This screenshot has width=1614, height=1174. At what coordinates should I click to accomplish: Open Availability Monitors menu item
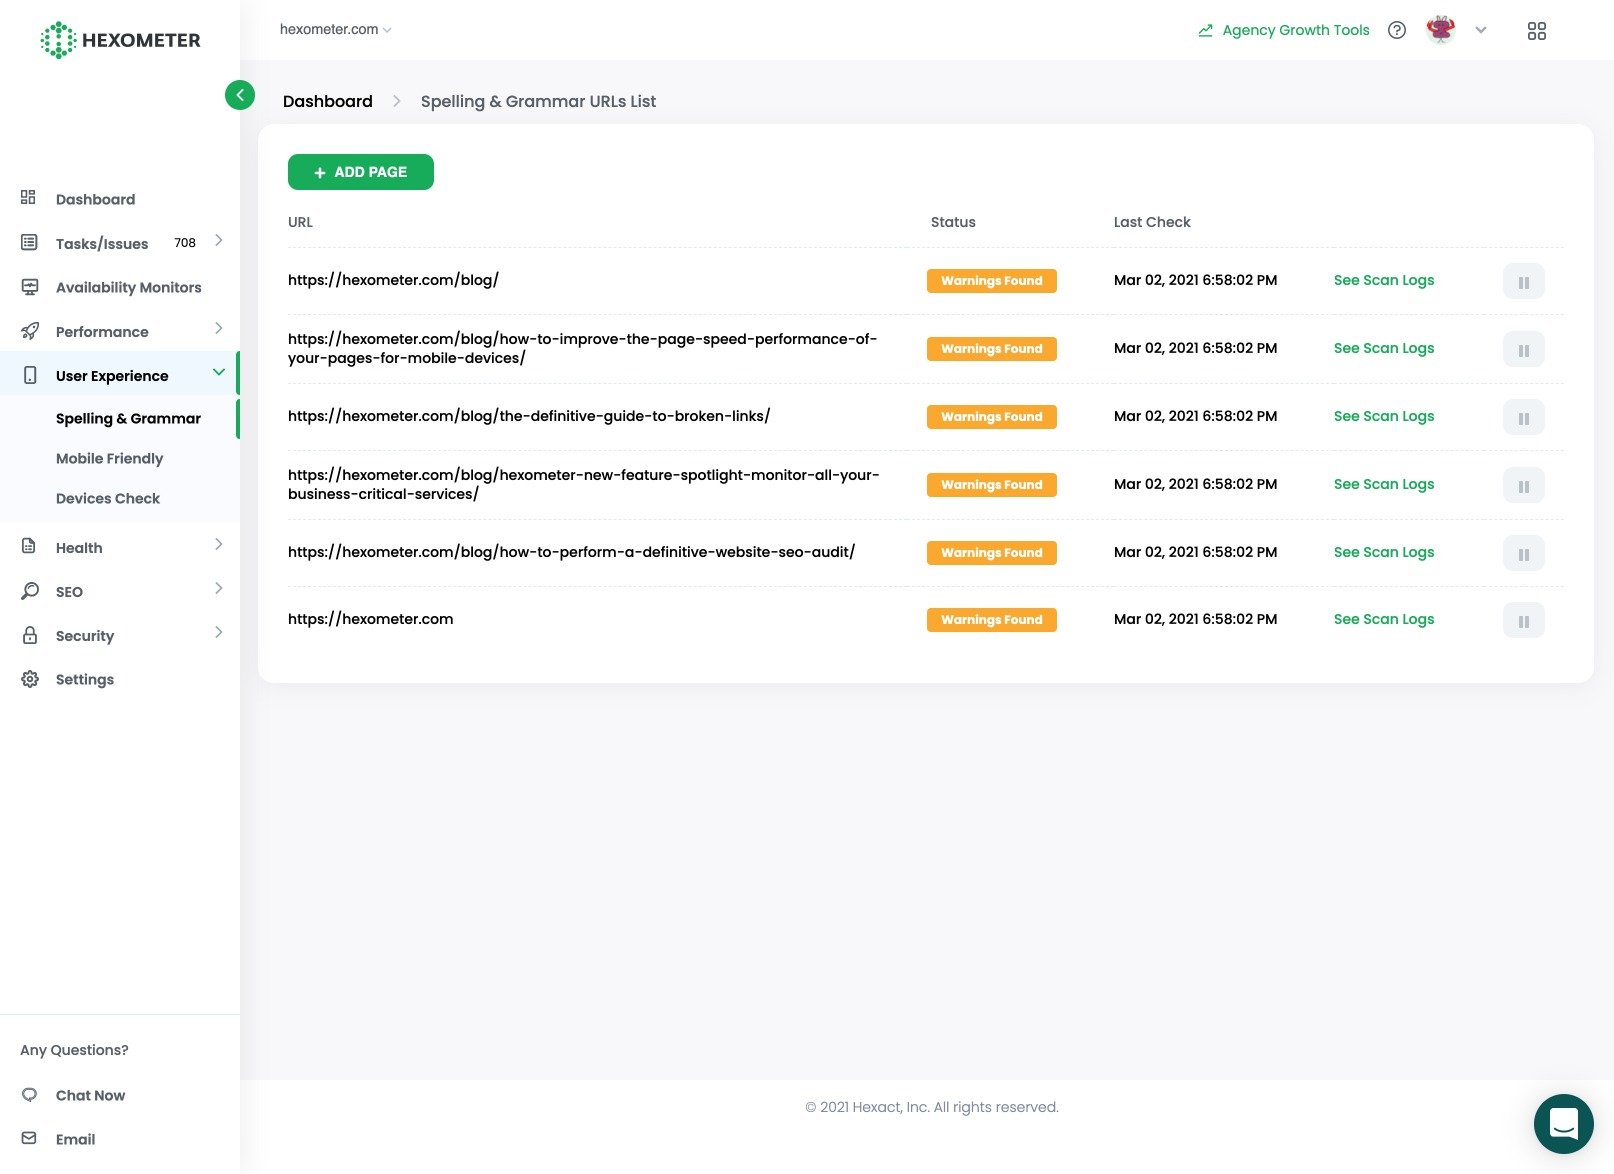pos(128,287)
